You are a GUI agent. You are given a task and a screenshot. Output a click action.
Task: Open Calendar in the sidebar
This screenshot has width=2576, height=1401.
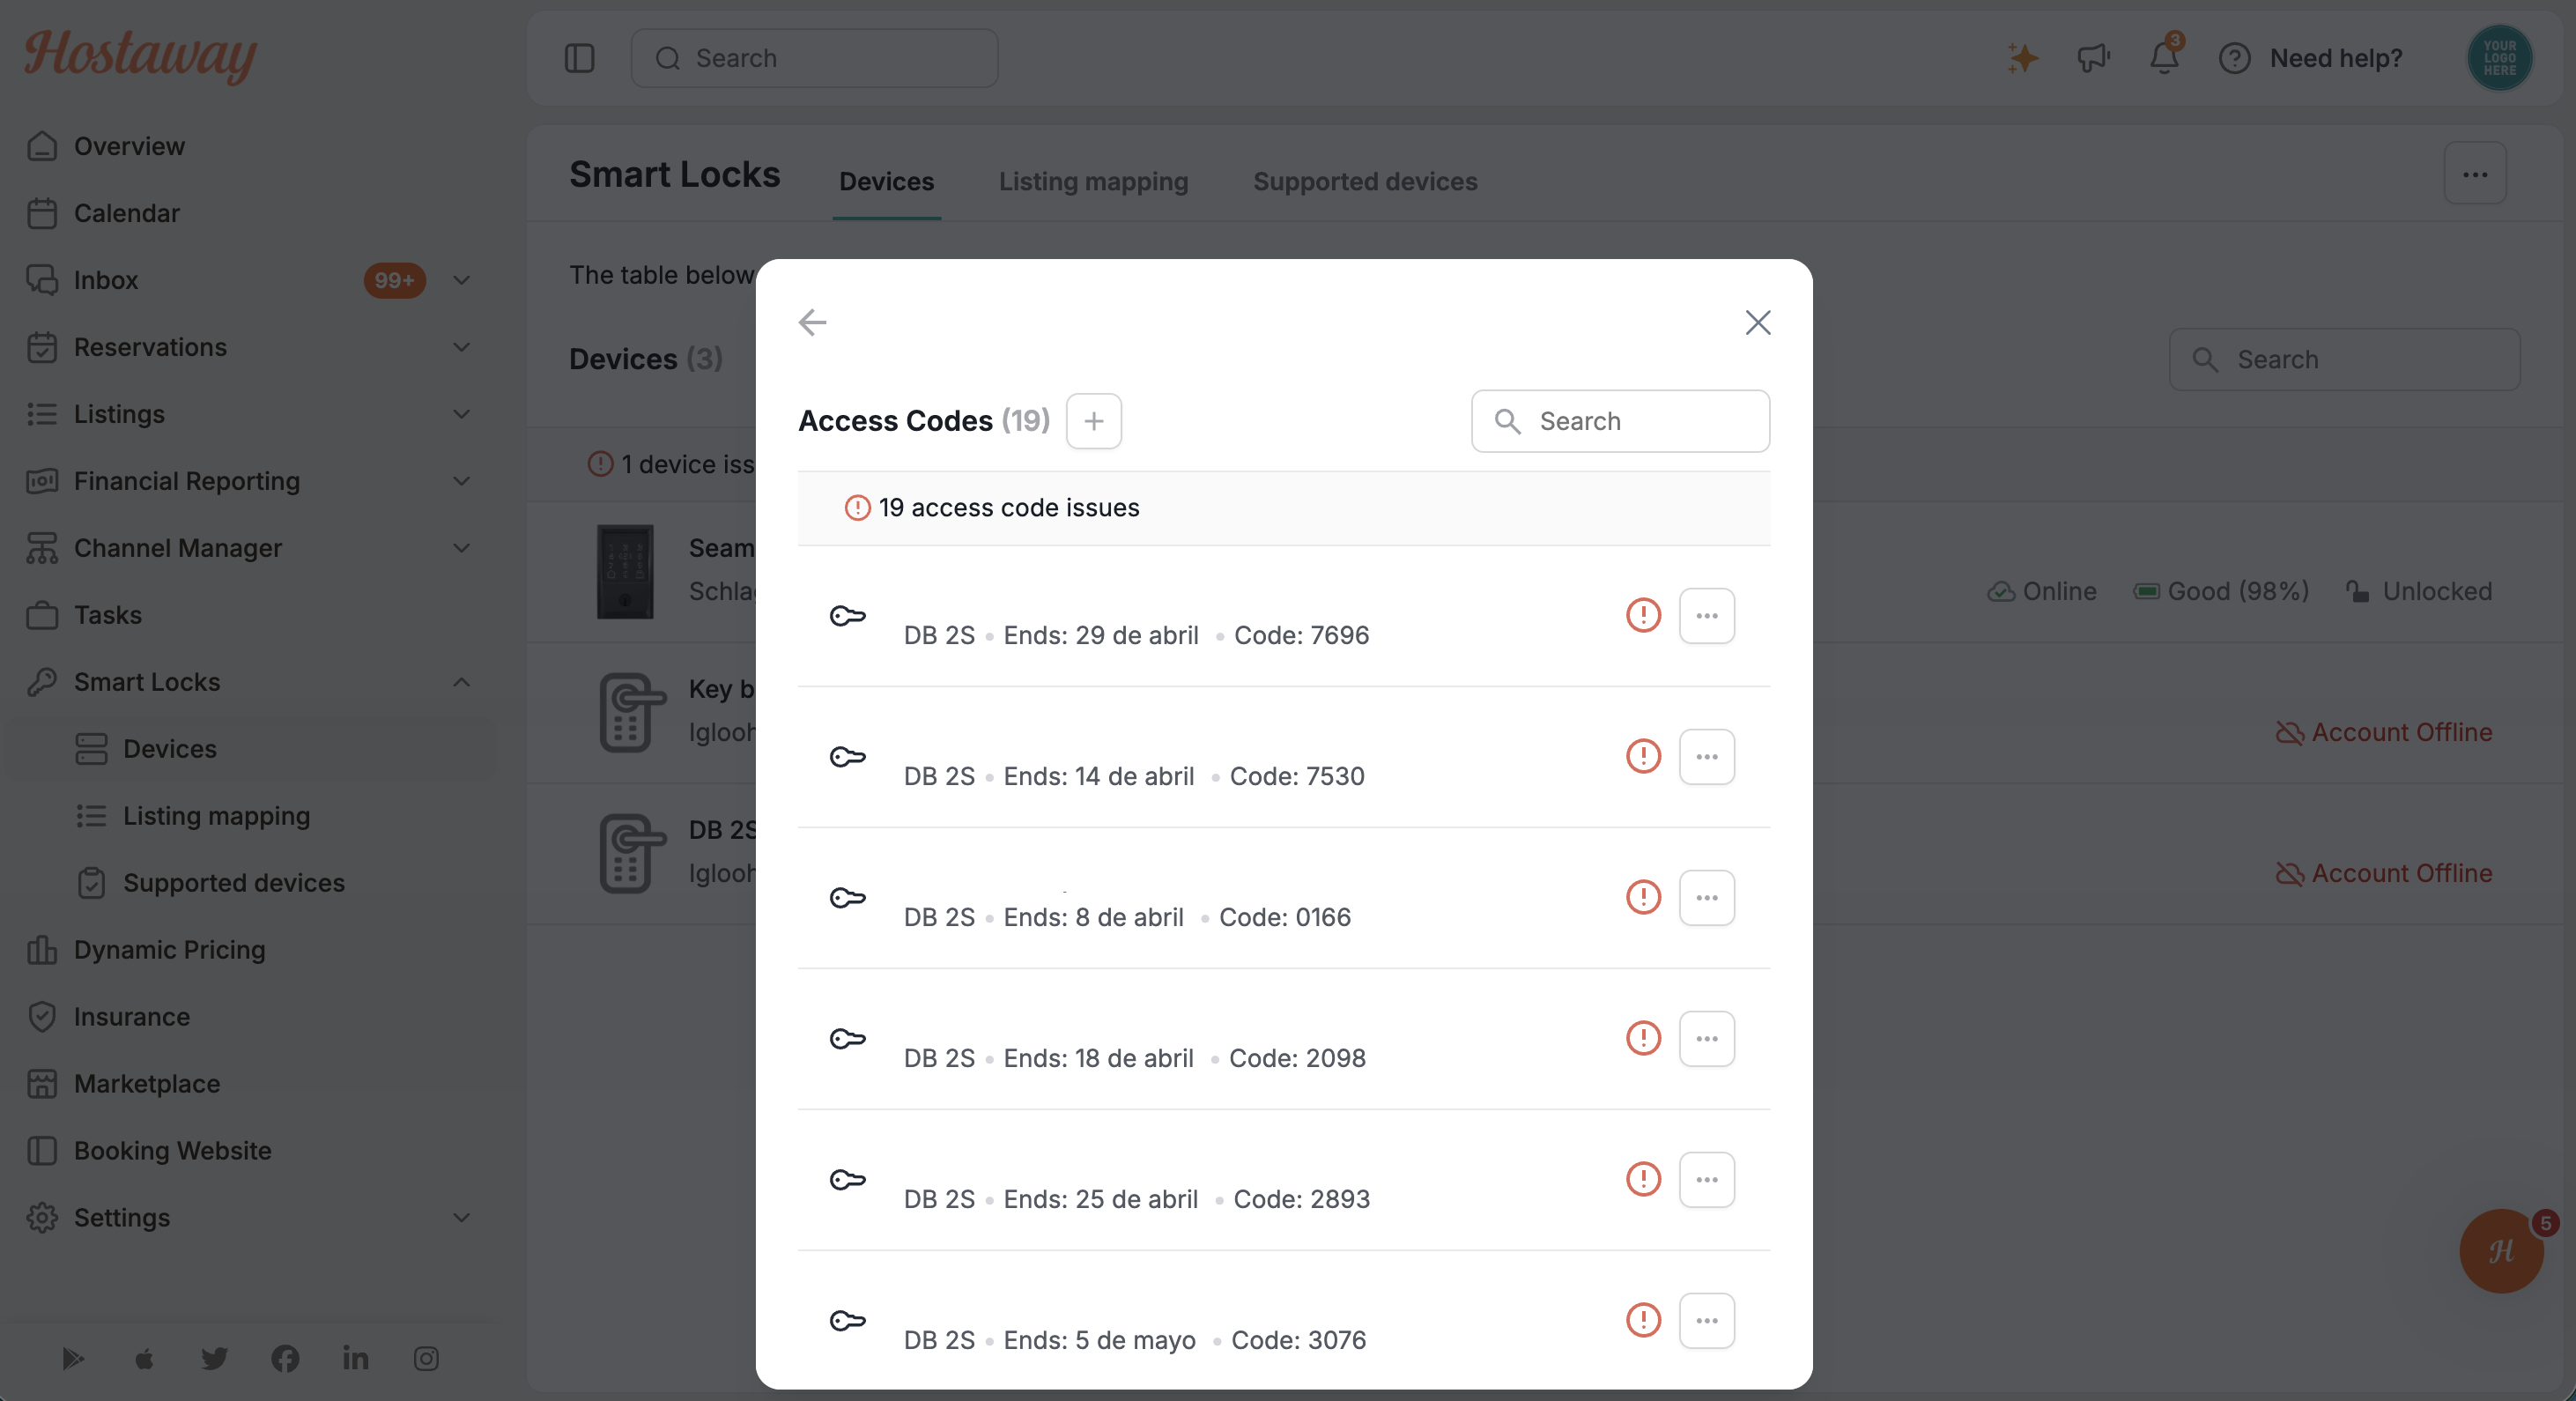126,213
